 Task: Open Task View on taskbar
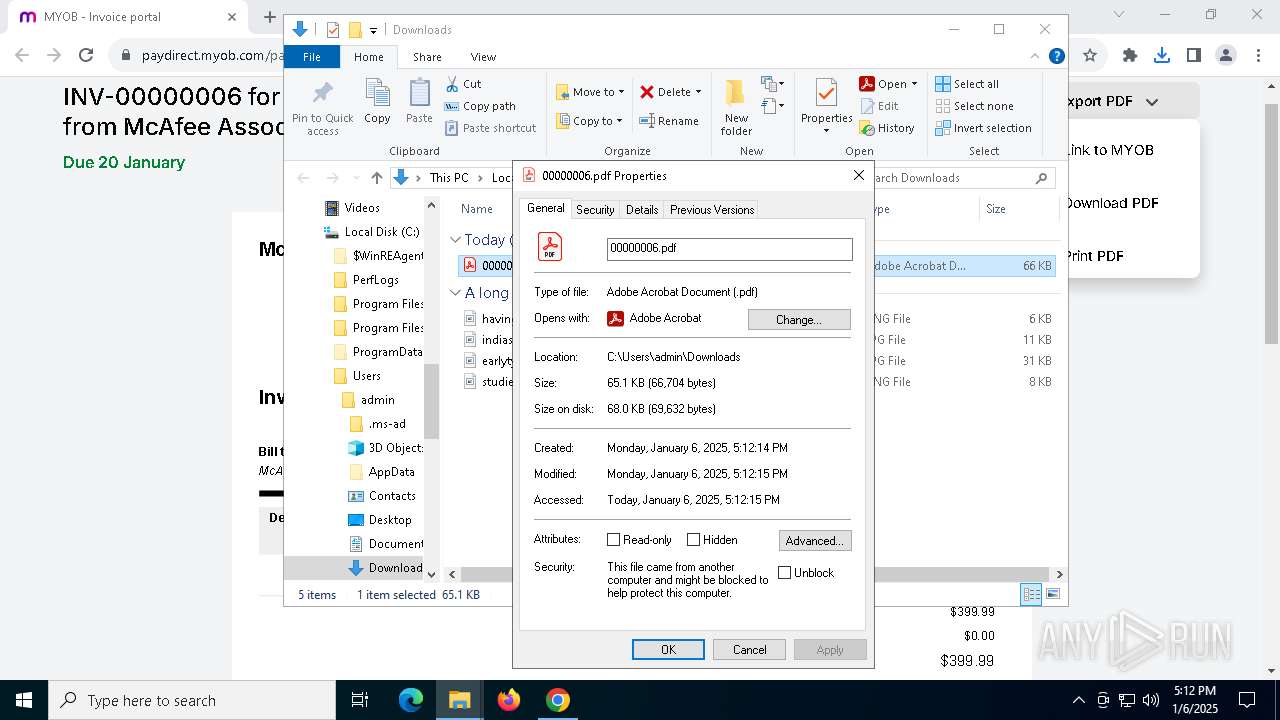[360, 700]
